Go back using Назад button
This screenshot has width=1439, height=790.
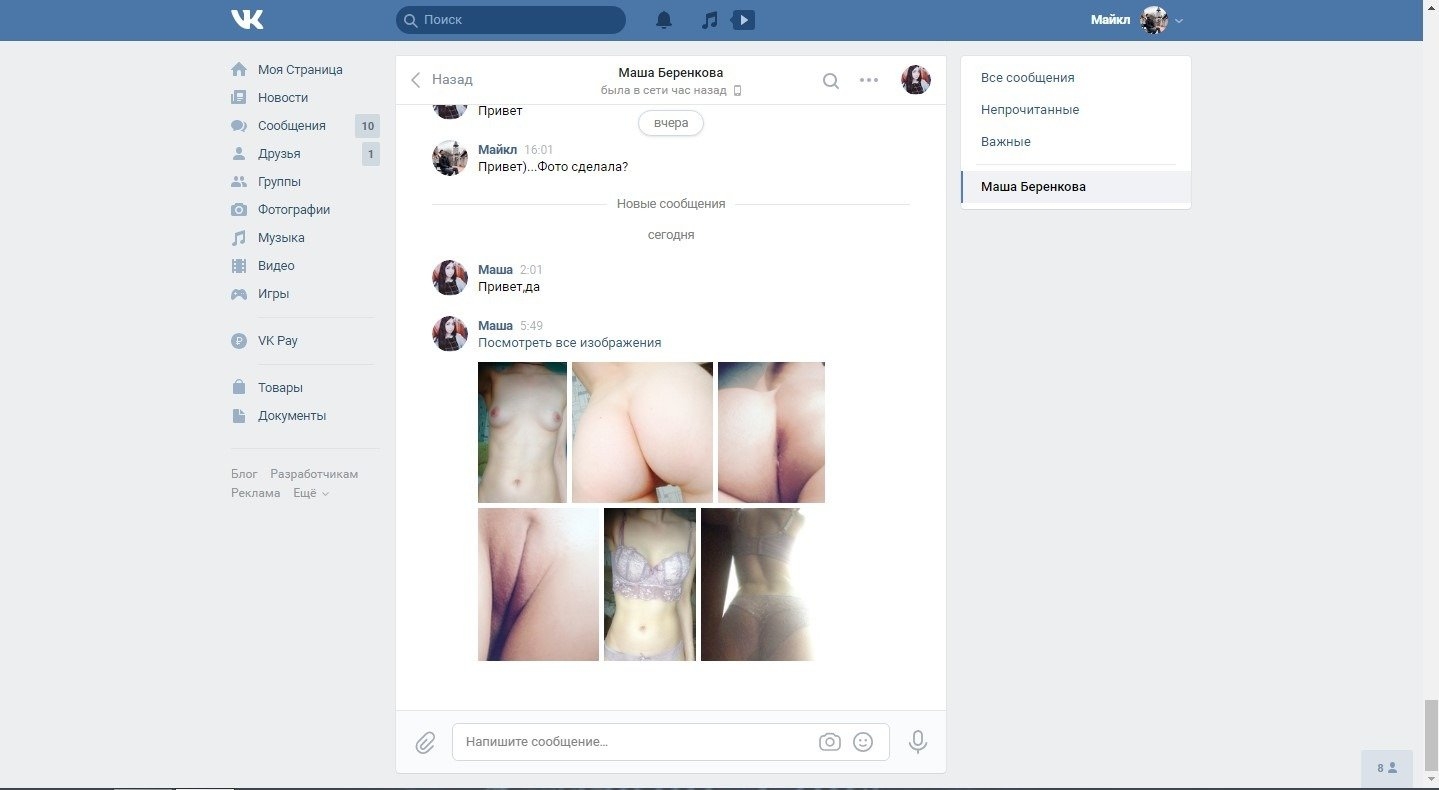[x=442, y=80]
